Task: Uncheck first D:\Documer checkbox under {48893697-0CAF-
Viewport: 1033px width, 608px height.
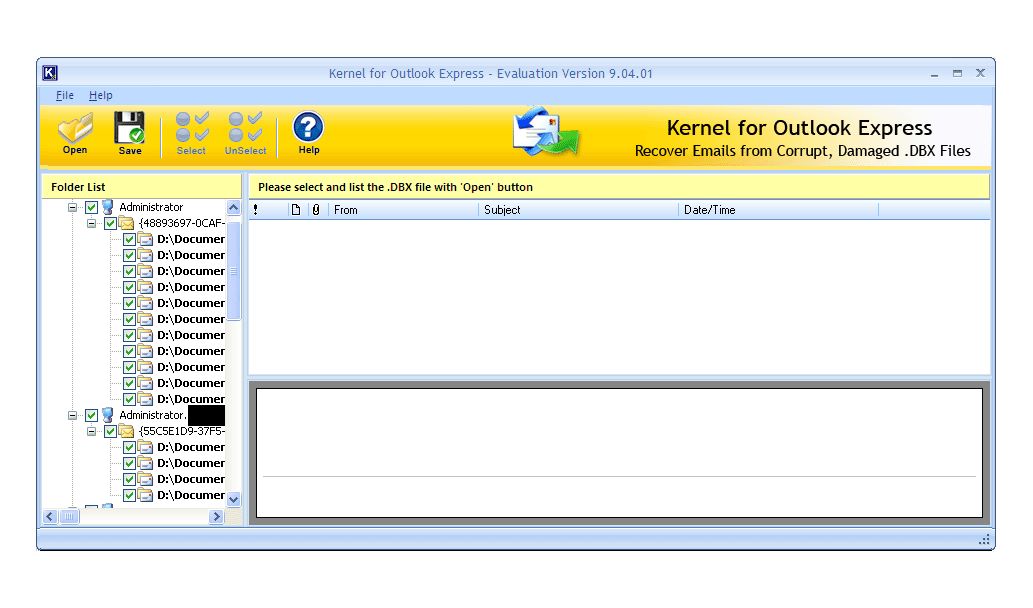Action: click(130, 239)
